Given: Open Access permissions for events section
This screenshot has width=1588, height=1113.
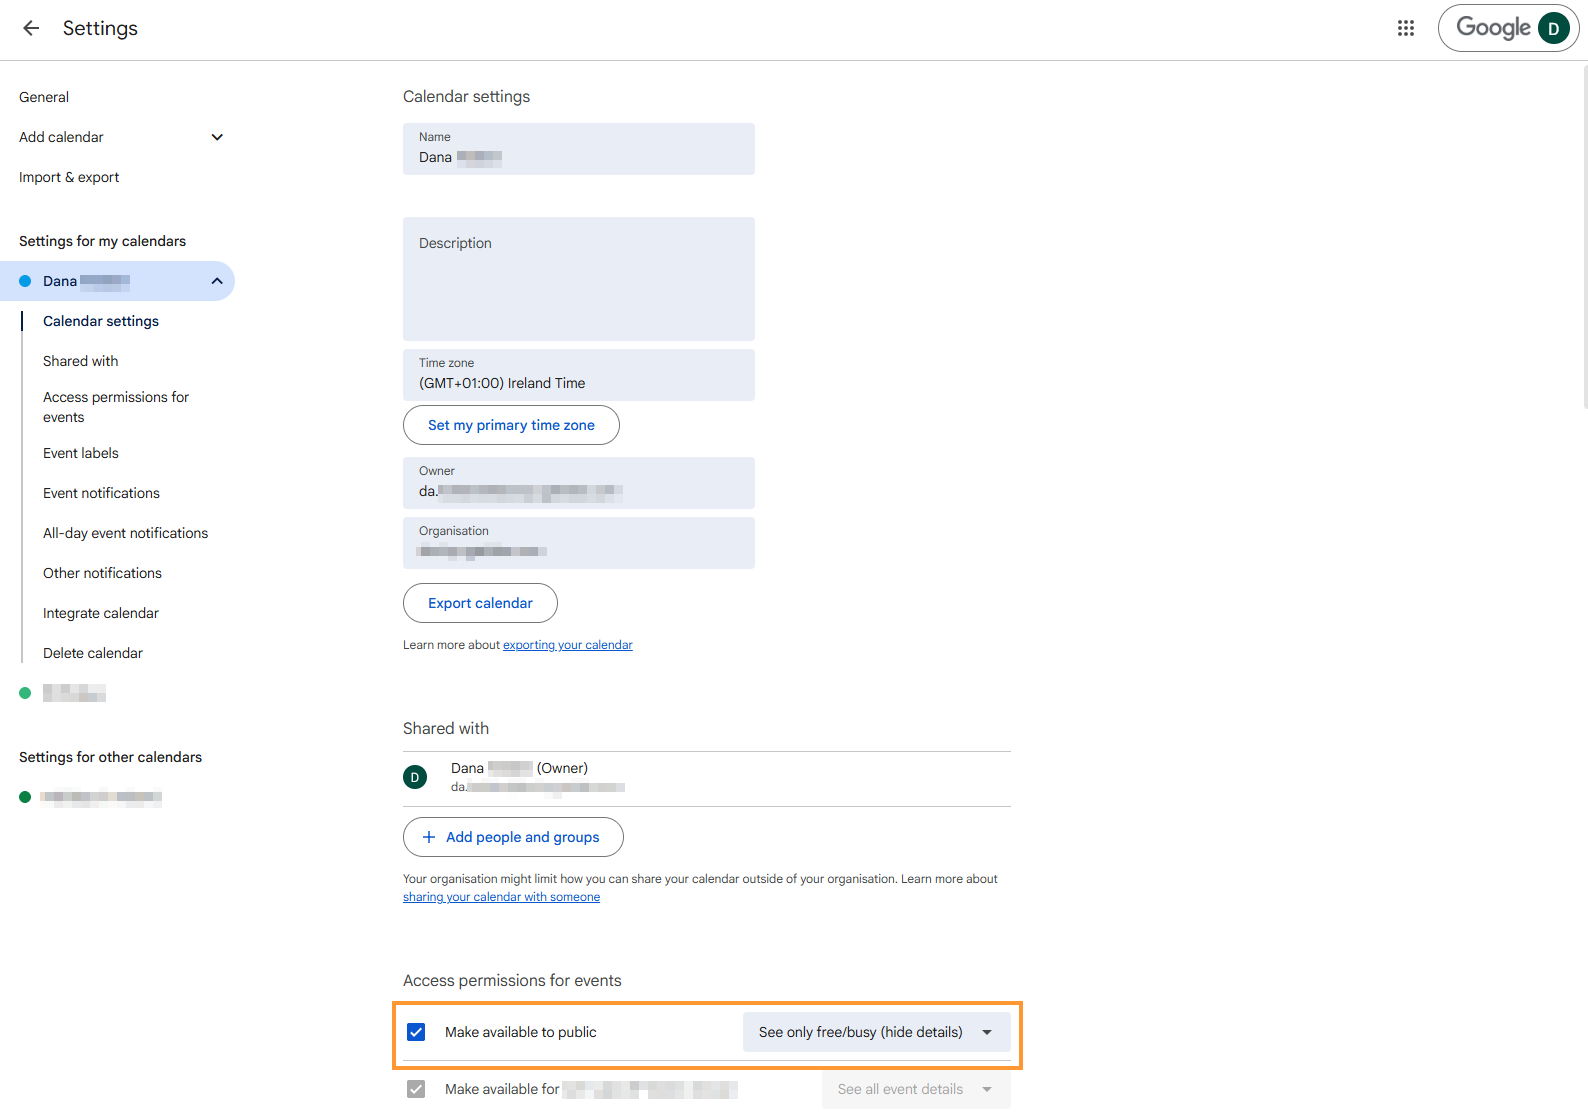Looking at the screenshot, I should click(x=116, y=407).
